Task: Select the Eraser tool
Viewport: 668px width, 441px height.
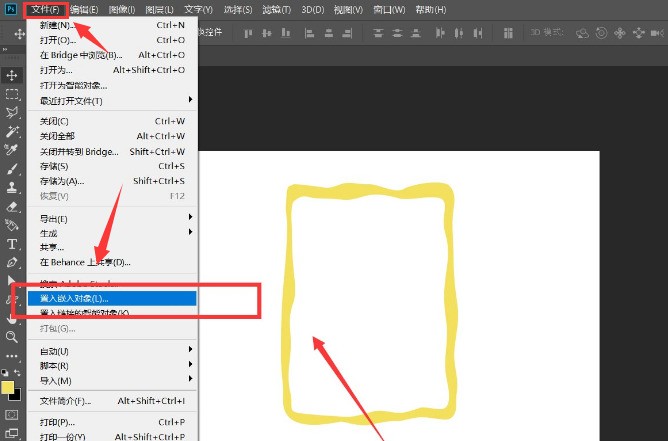Action: pos(12,207)
